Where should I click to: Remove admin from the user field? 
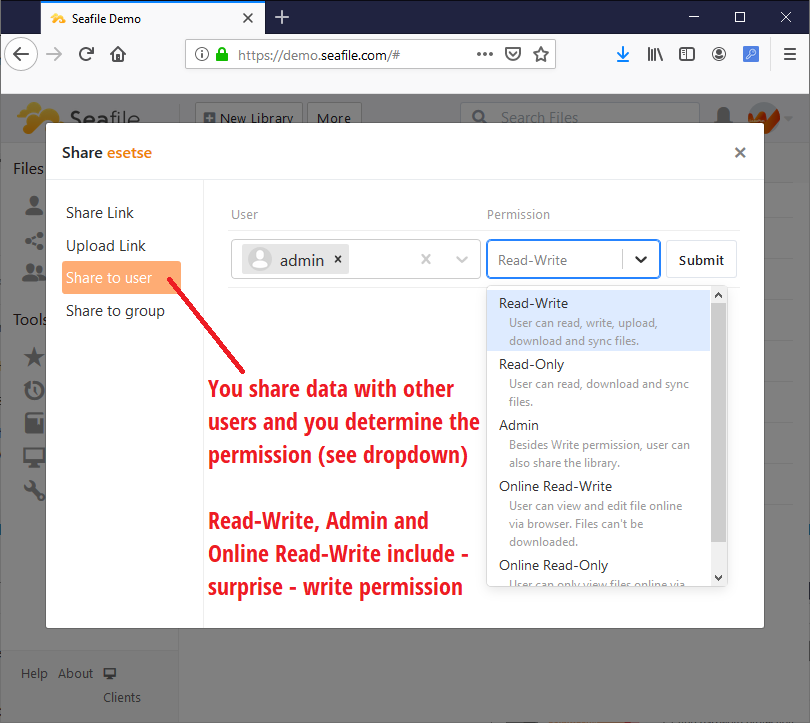338,259
